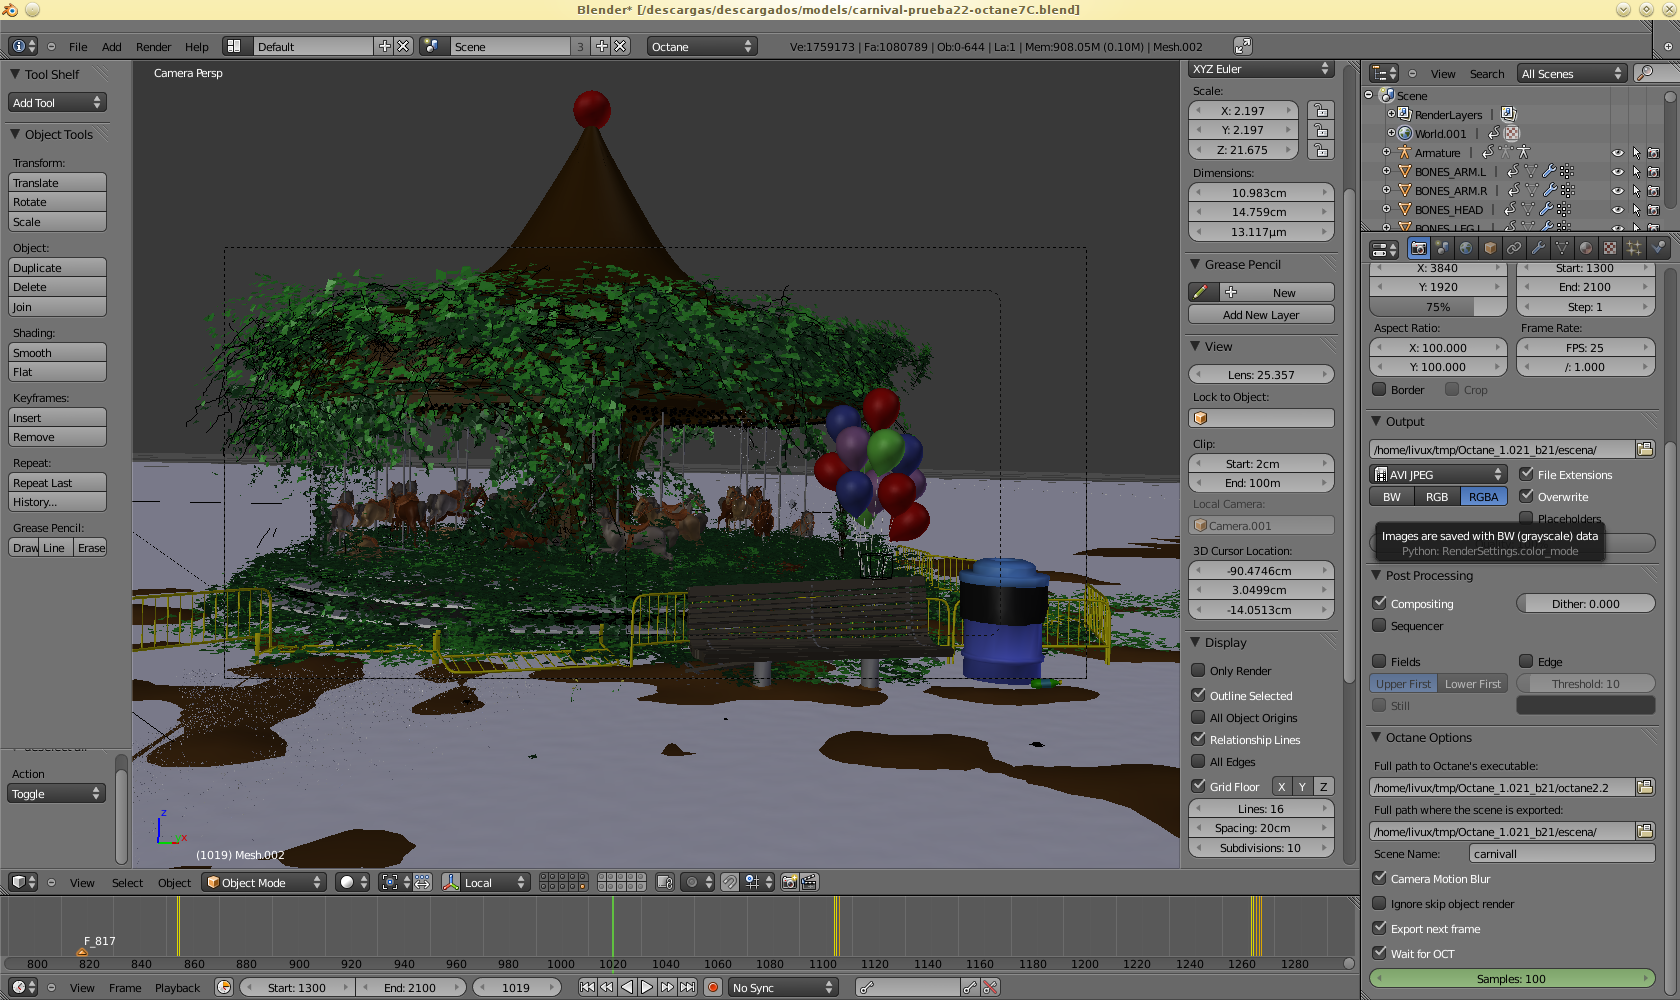The height and width of the screenshot is (1000, 1680).
Task: Toggle the Compositing checkbox
Action: [1379, 603]
